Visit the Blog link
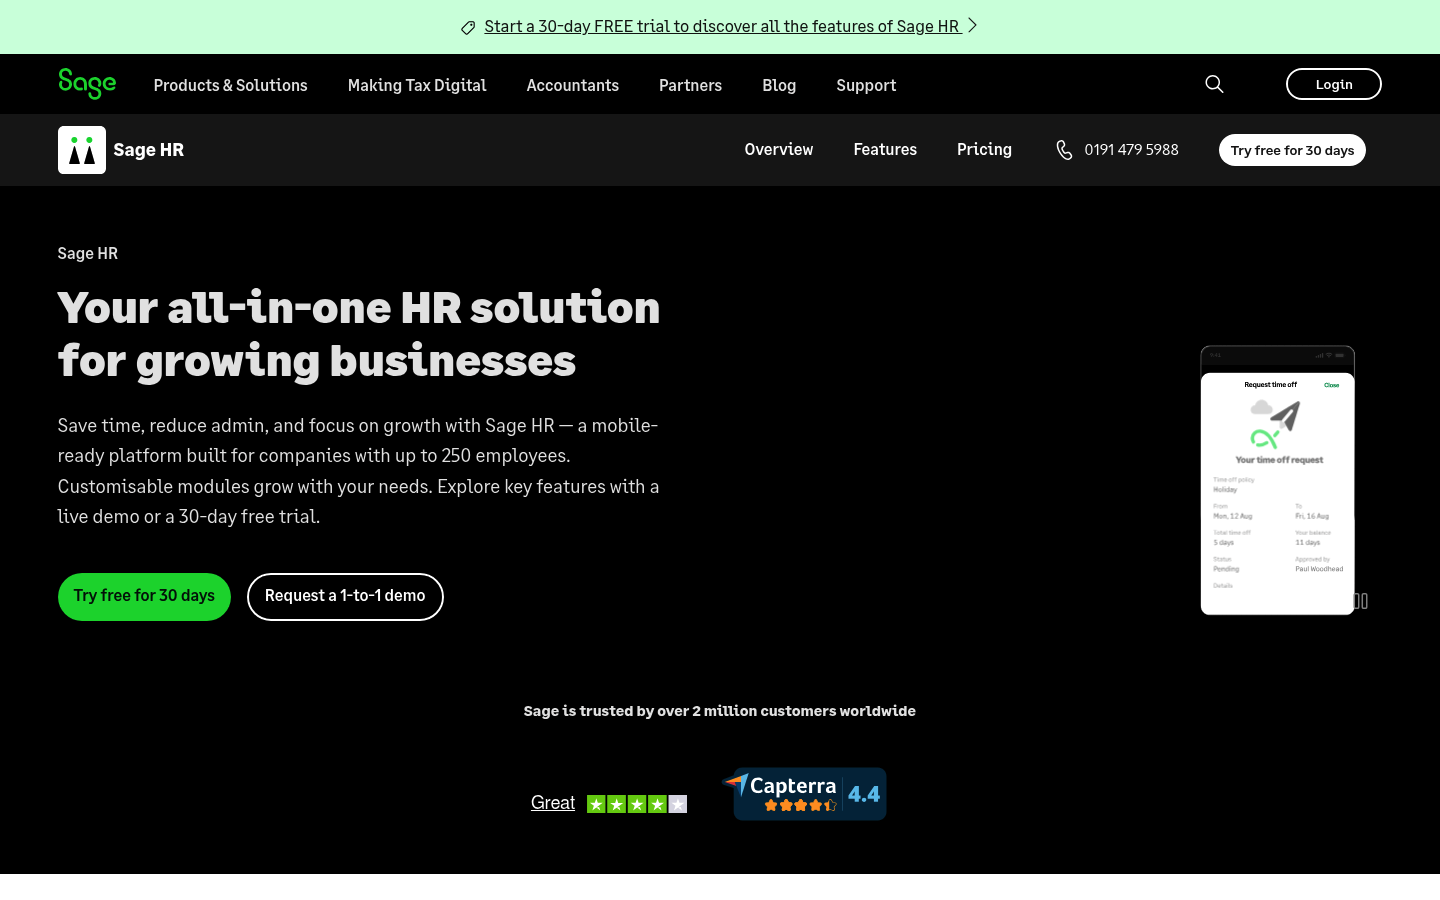 click(x=779, y=85)
